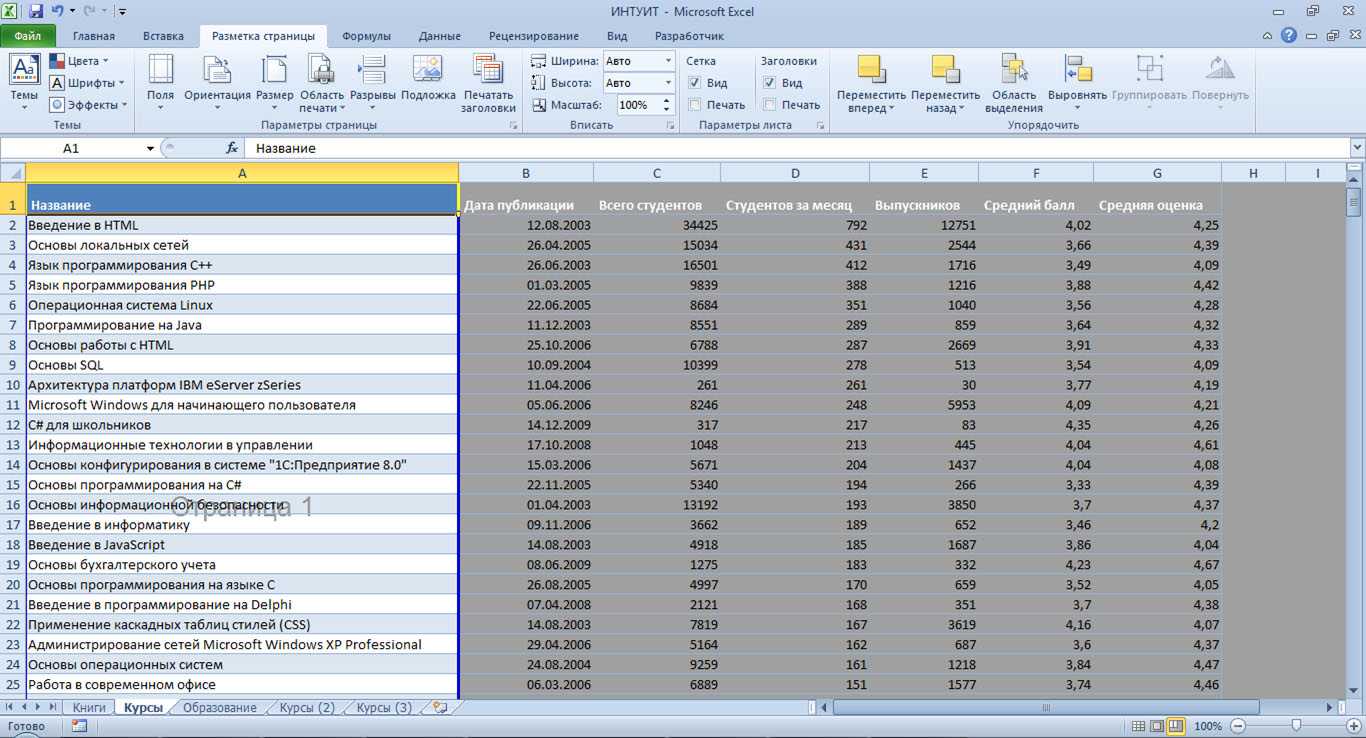Open the File (Файл) tab
1366x738 pixels.
pyautogui.click(x=28, y=36)
